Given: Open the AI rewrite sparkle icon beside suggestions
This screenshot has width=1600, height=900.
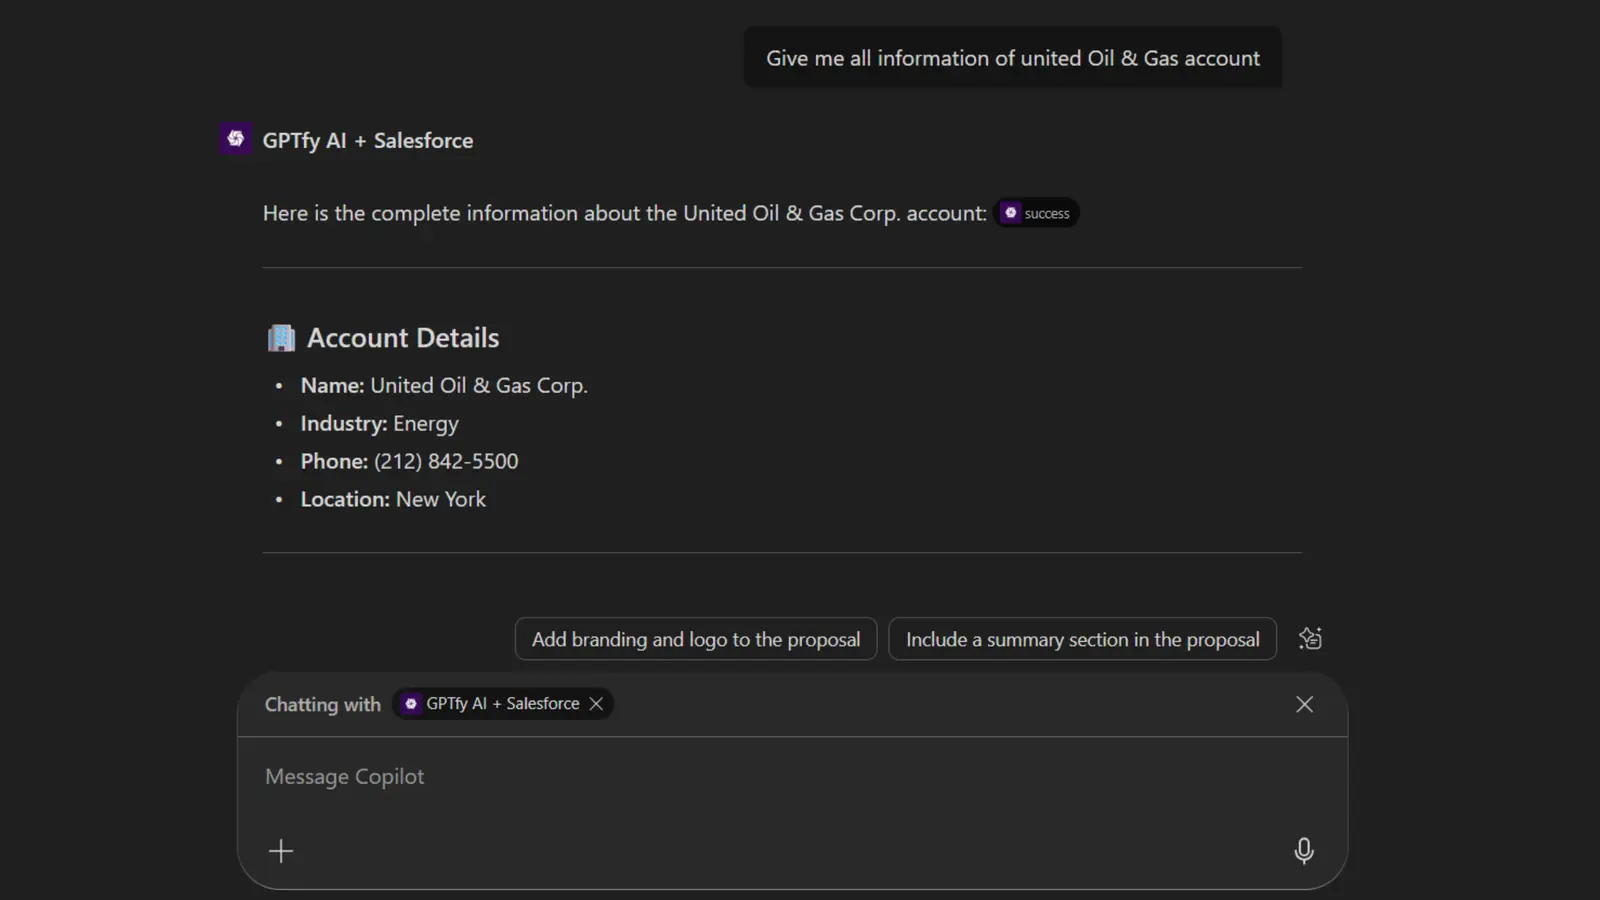Looking at the screenshot, I should (1310, 638).
